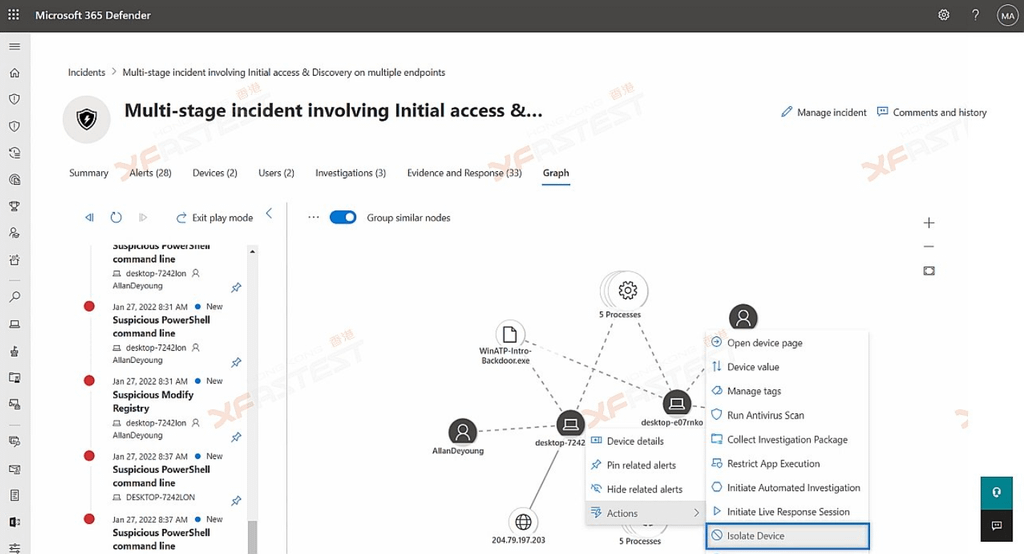
Task: Go to Home in left sidebar
Action: click(x=14, y=73)
